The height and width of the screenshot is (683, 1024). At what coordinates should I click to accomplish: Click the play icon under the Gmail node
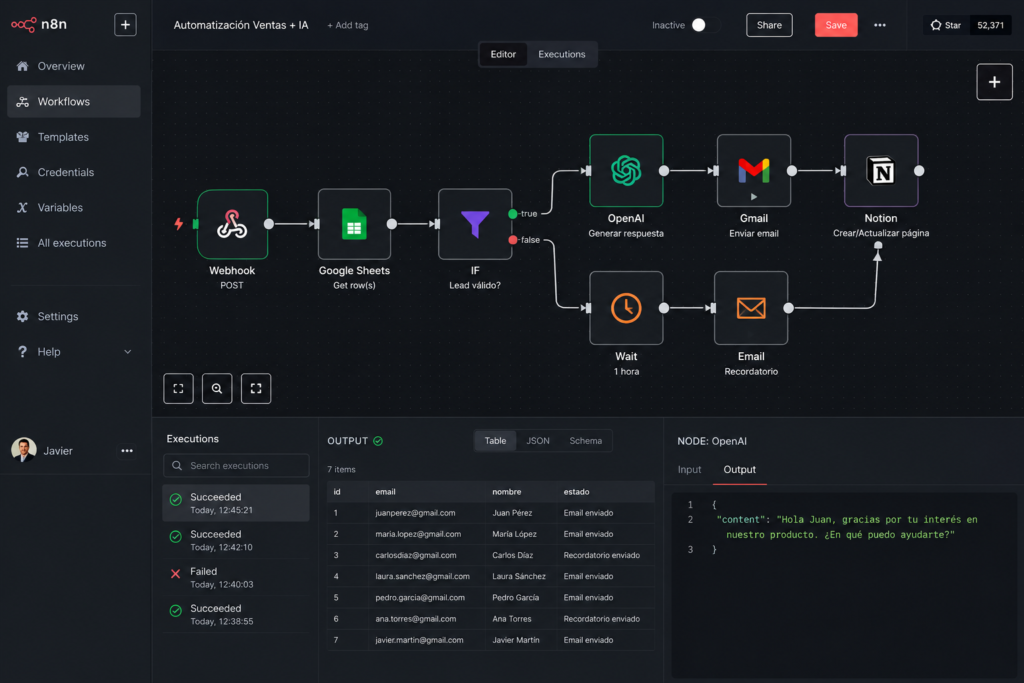tap(754, 197)
